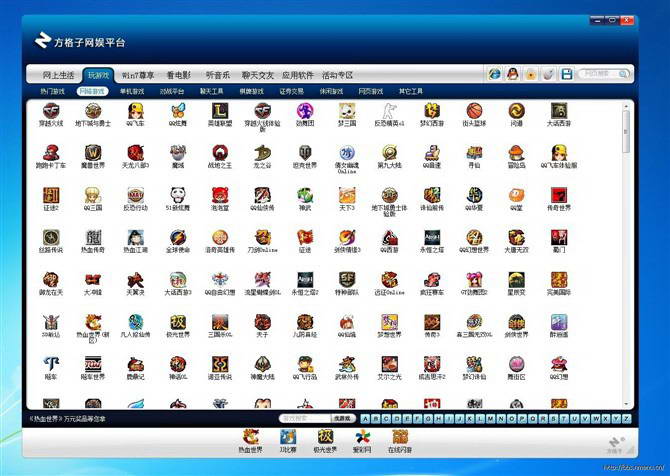Select the 单机游戏 subcategory

(x=132, y=91)
